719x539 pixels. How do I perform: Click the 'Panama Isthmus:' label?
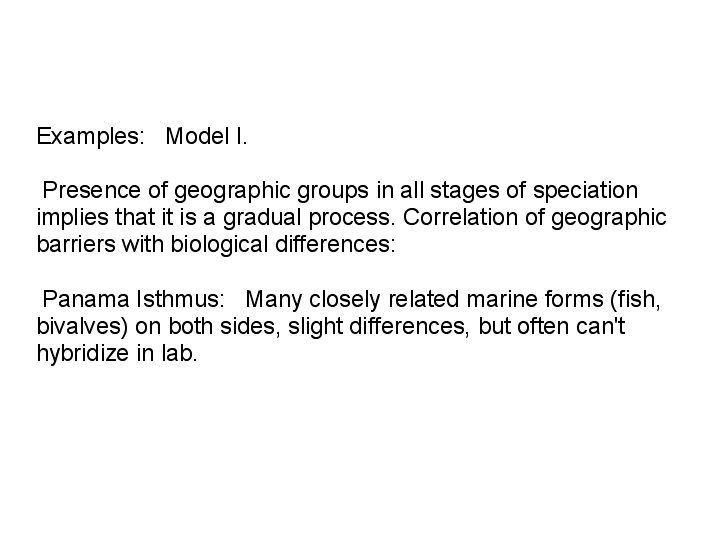point(133,299)
